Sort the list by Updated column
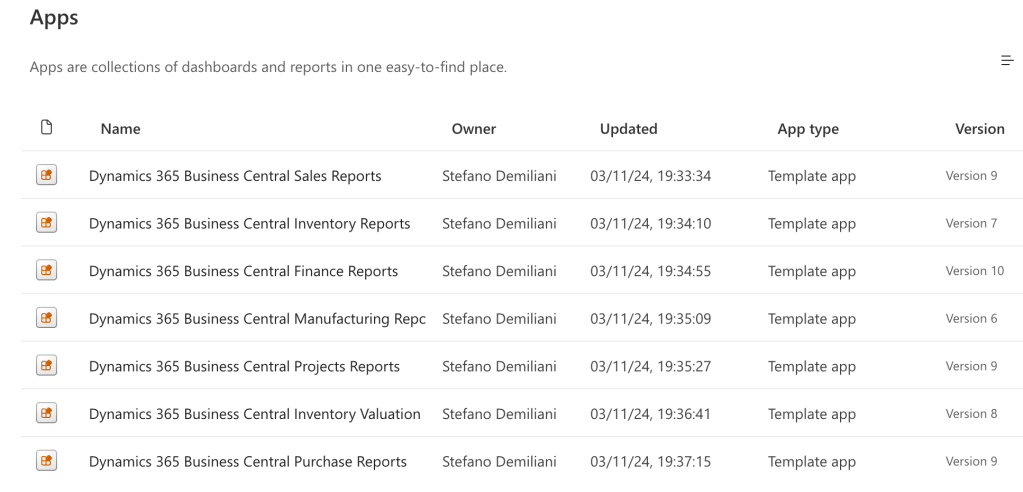Viewport: 1023px width, 492px height. pyautogui.click(x=628, y=129)
